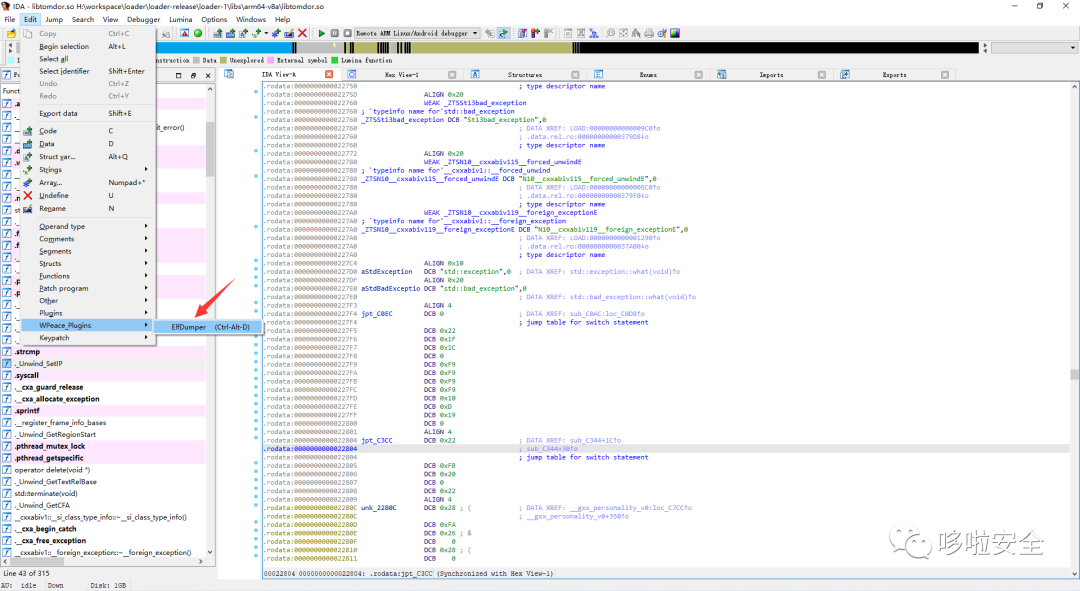1080x591 pixels.
Task: Click the Undefine red X menu icon
Action: pos(28,196)
